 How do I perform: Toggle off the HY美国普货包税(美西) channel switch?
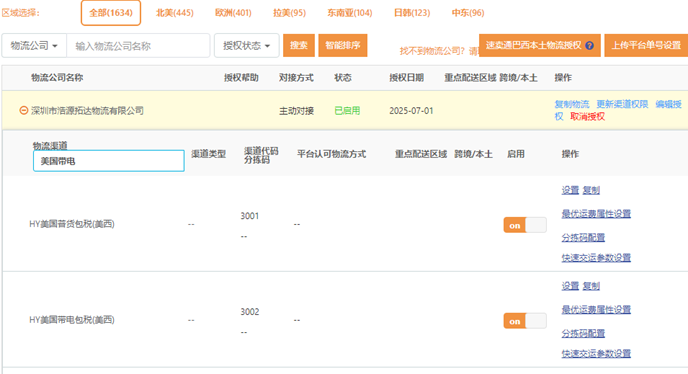[x=525, y=225]
